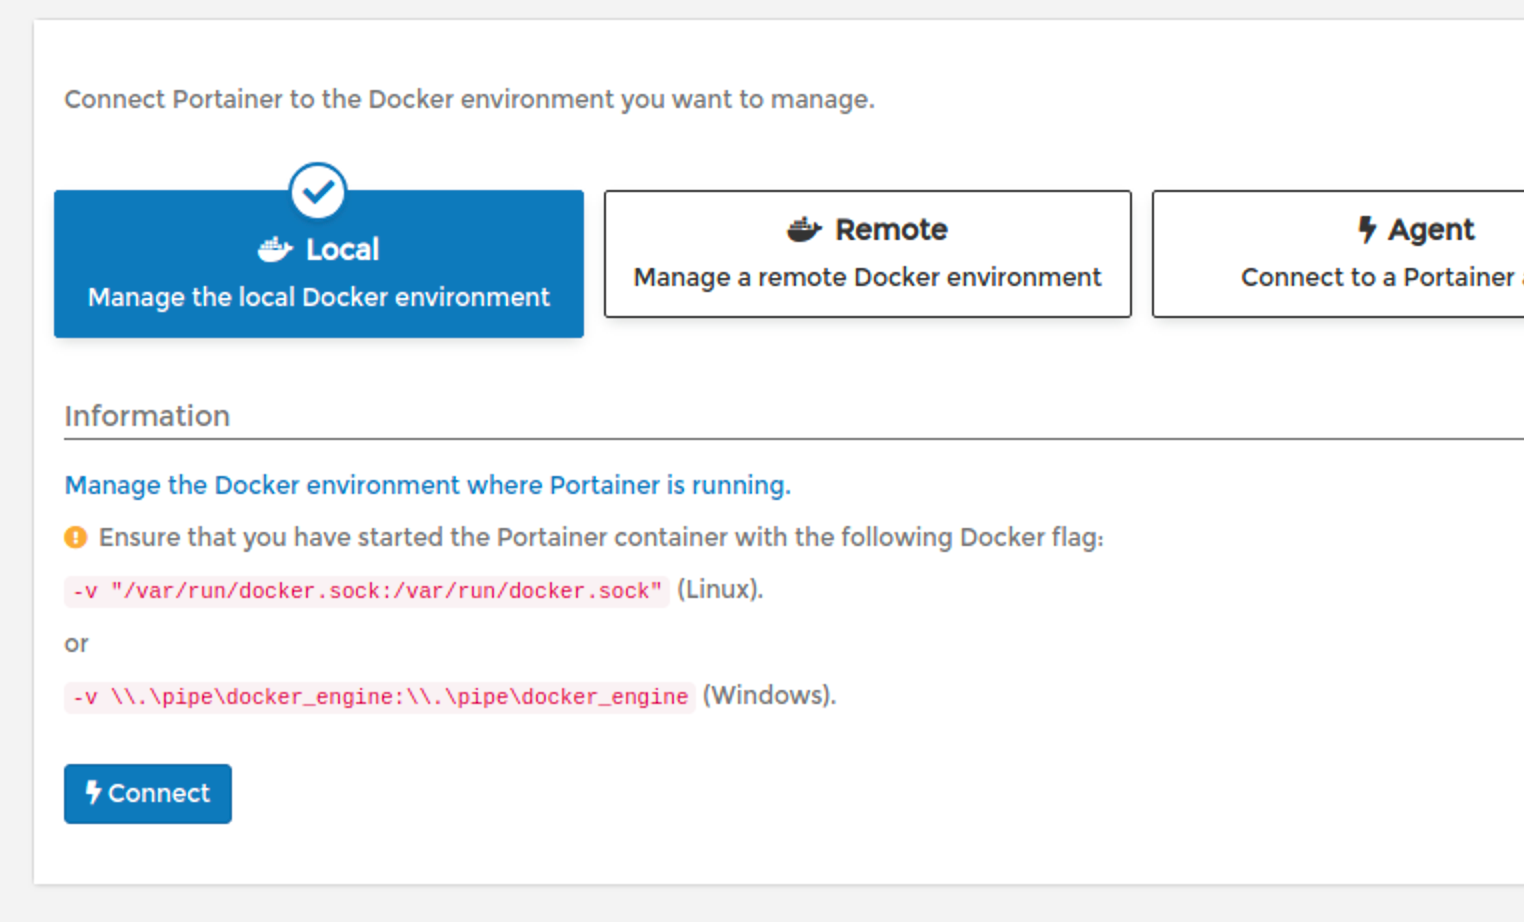Click the checkmark badge above Local option

point(317,191)
